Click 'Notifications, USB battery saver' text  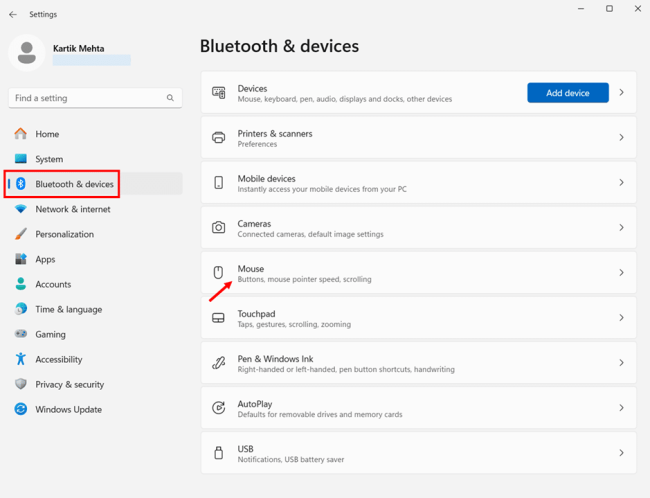coord(291,459)
